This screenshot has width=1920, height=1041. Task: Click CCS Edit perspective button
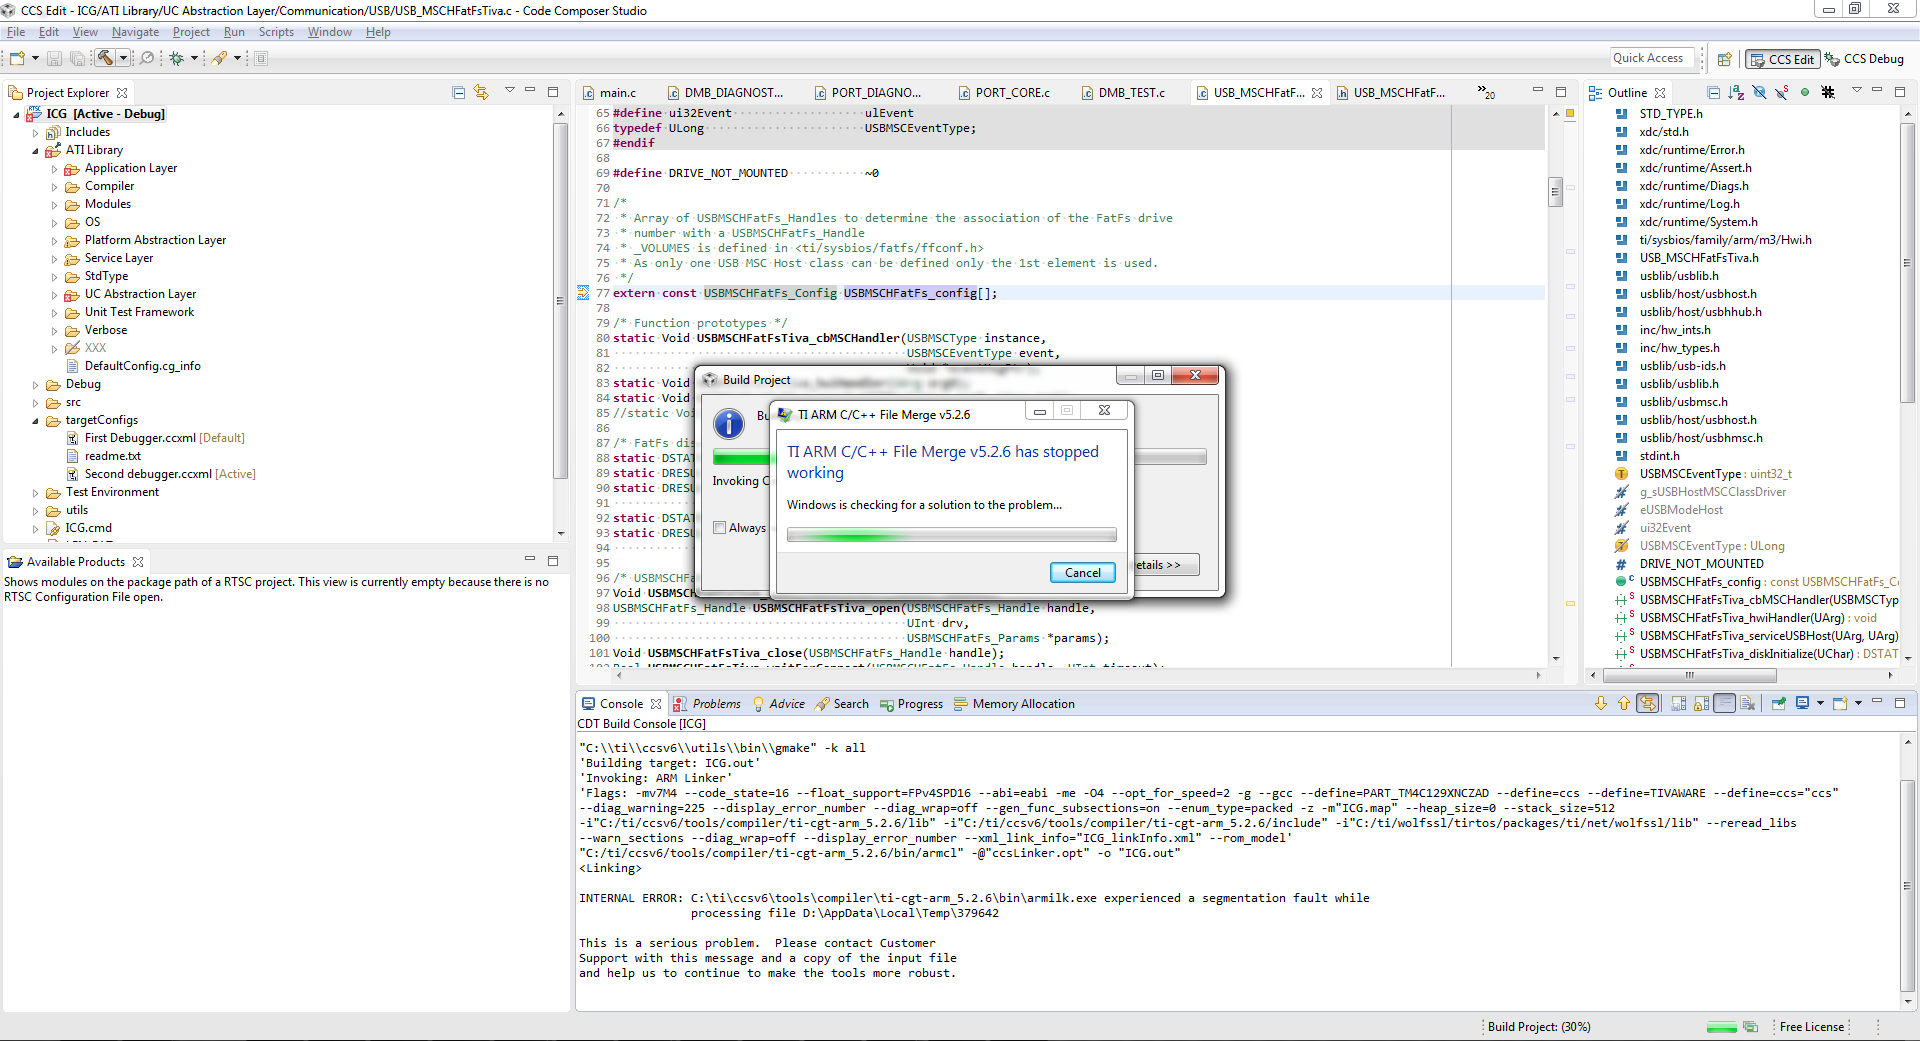(x=1782, y=59)
